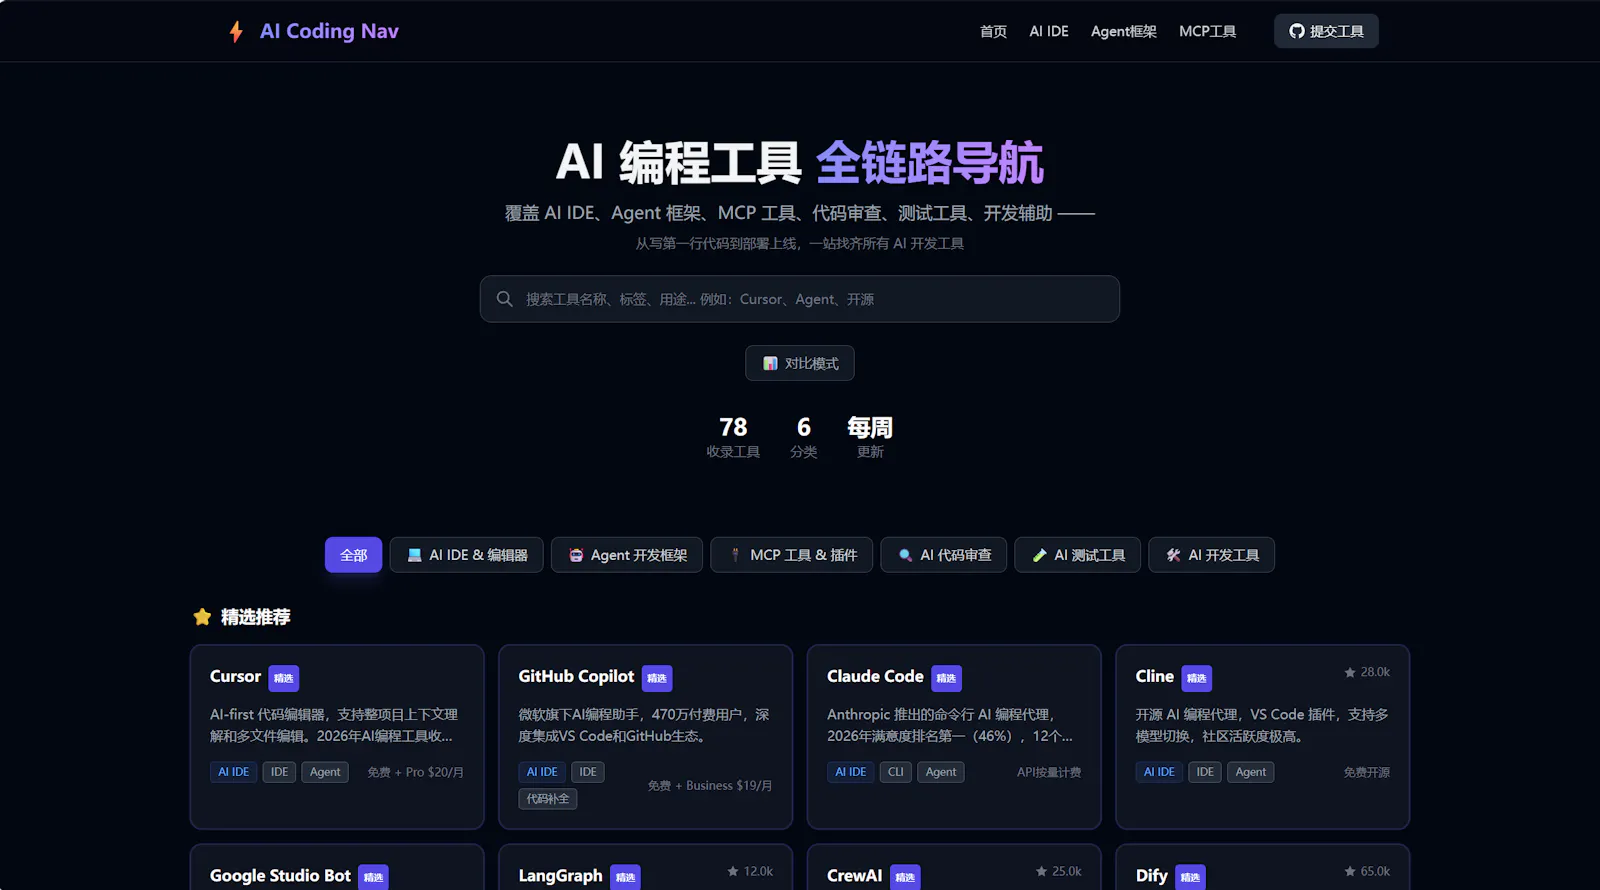Click the Agent tag on Claude Code card
The image size is (1600, 890).
[x=941, y=772]
